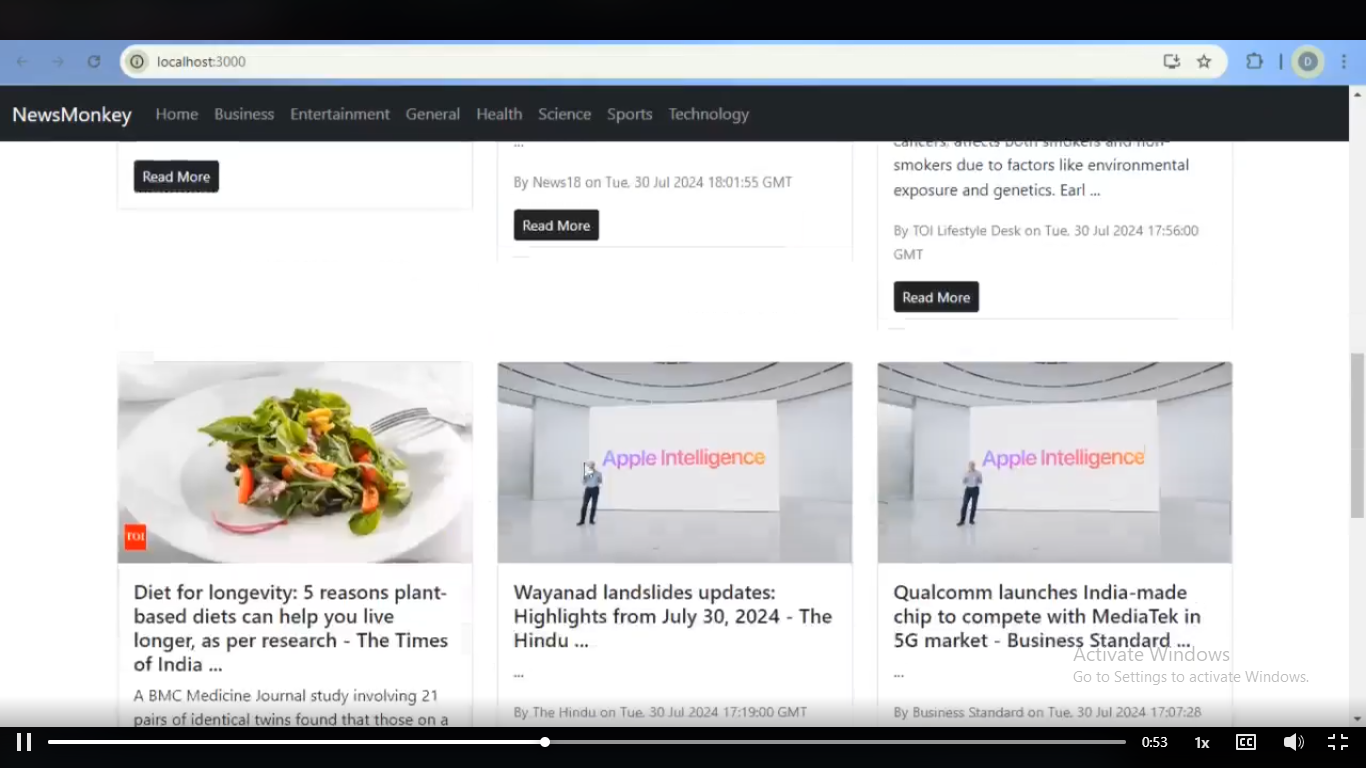
Task: Open the Health category
Action: (499, 114)
